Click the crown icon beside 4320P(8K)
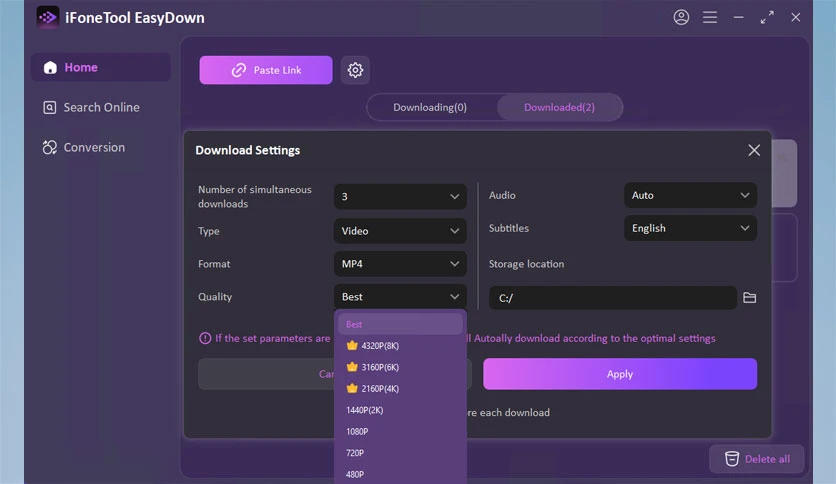836x484 pixels. tap(352, 345)
